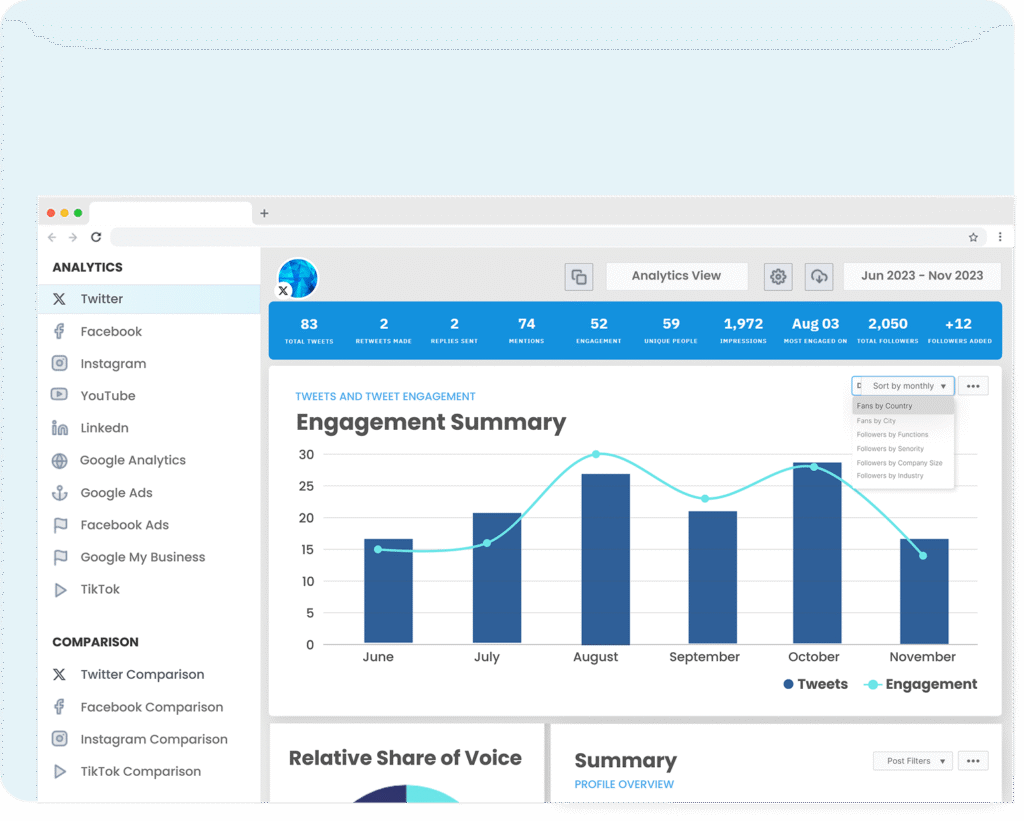Viewport: 1024px width, 821px height.
Task: Expand the Sort by monthly dropdown
Action: coord(908,386)
